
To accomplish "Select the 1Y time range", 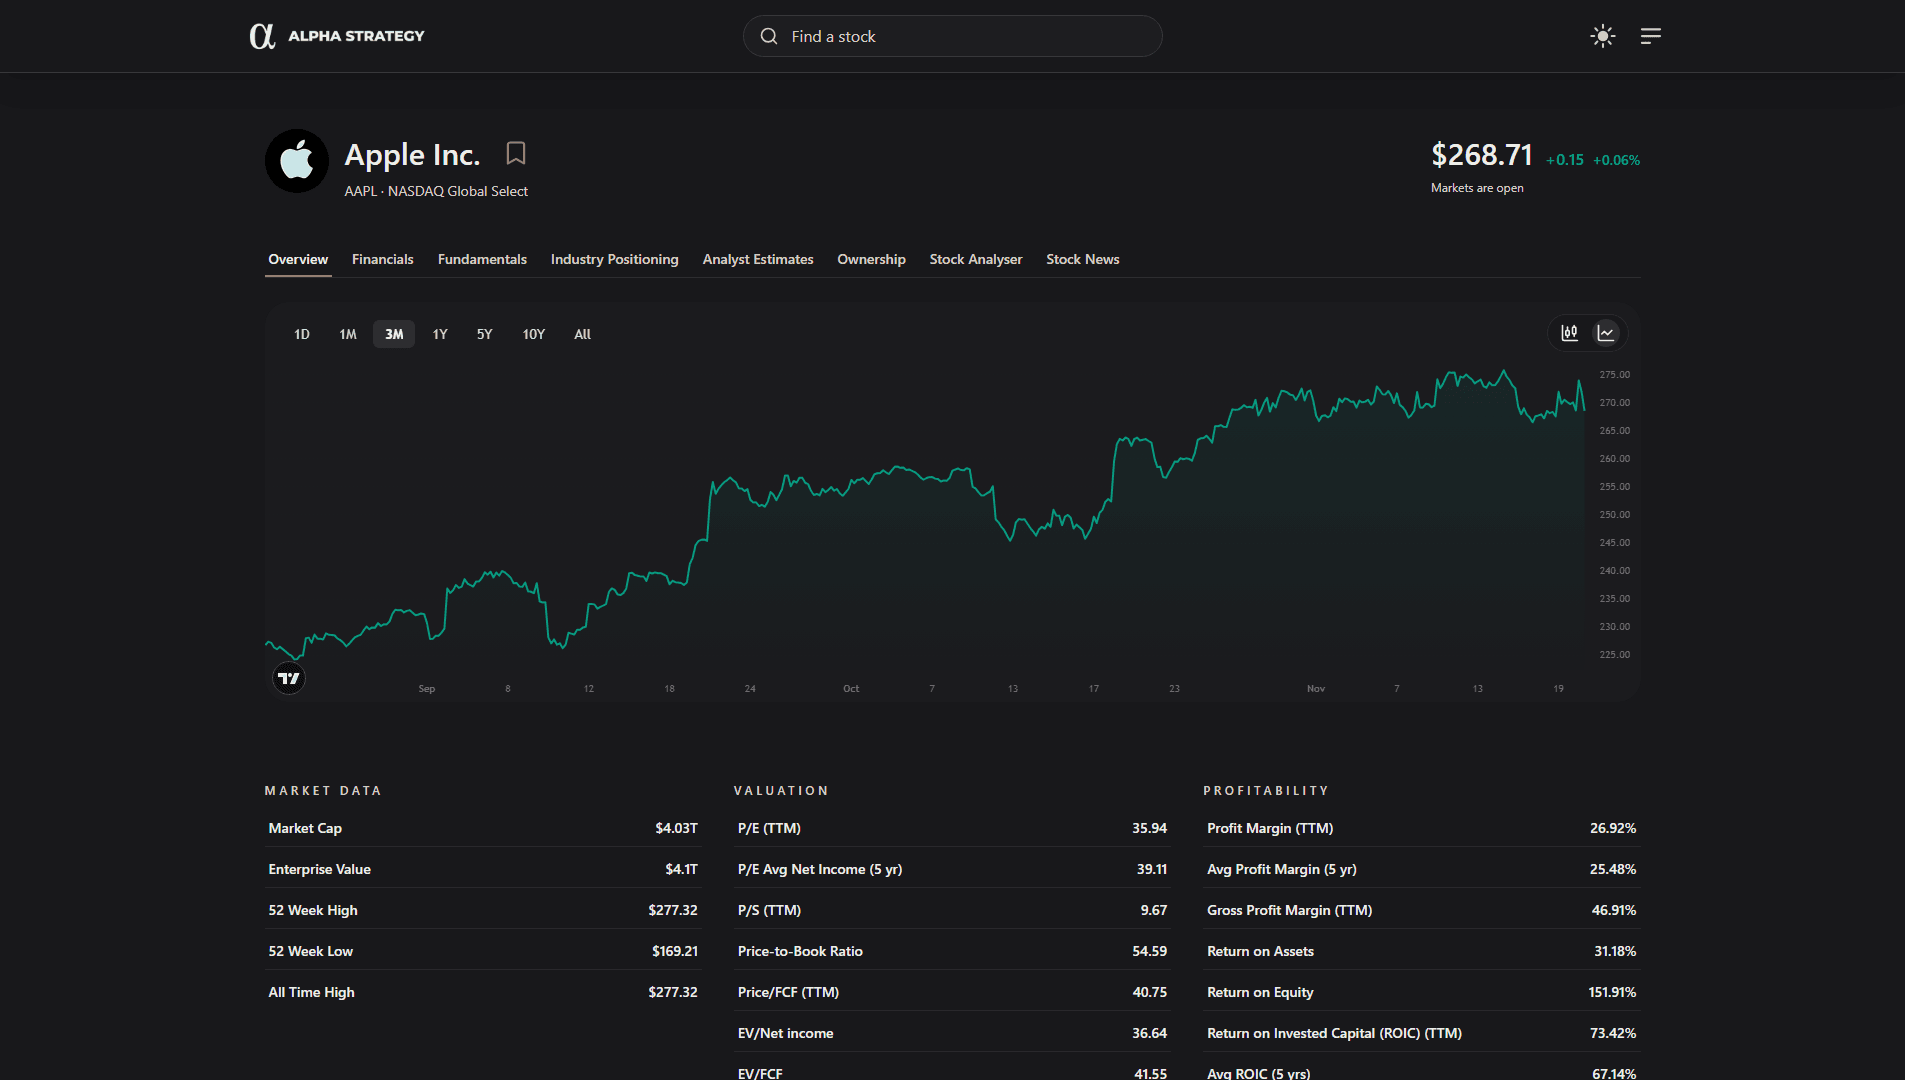I will point(440,334).
